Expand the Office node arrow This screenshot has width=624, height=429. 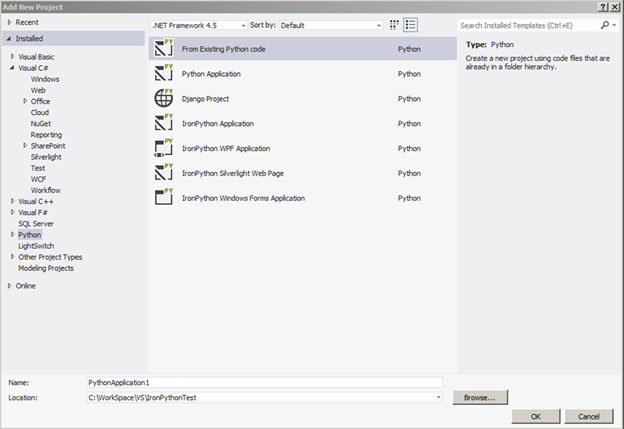tap(25, 101)
